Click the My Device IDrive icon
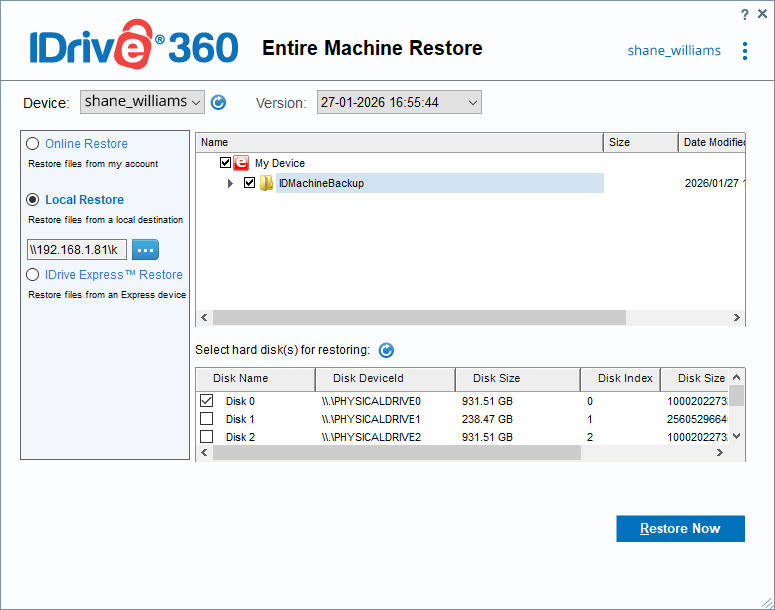The width and height of the screenshot is (775, 610). point(241,163)
